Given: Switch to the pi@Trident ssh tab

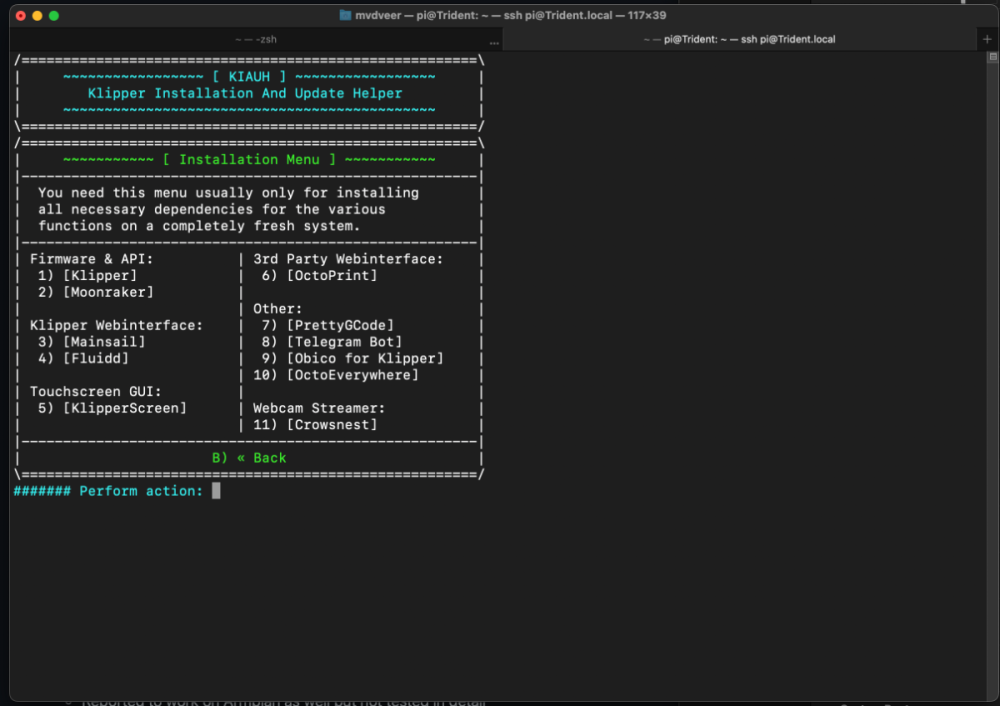Looking at the screenshot, I should pos(739,39).
